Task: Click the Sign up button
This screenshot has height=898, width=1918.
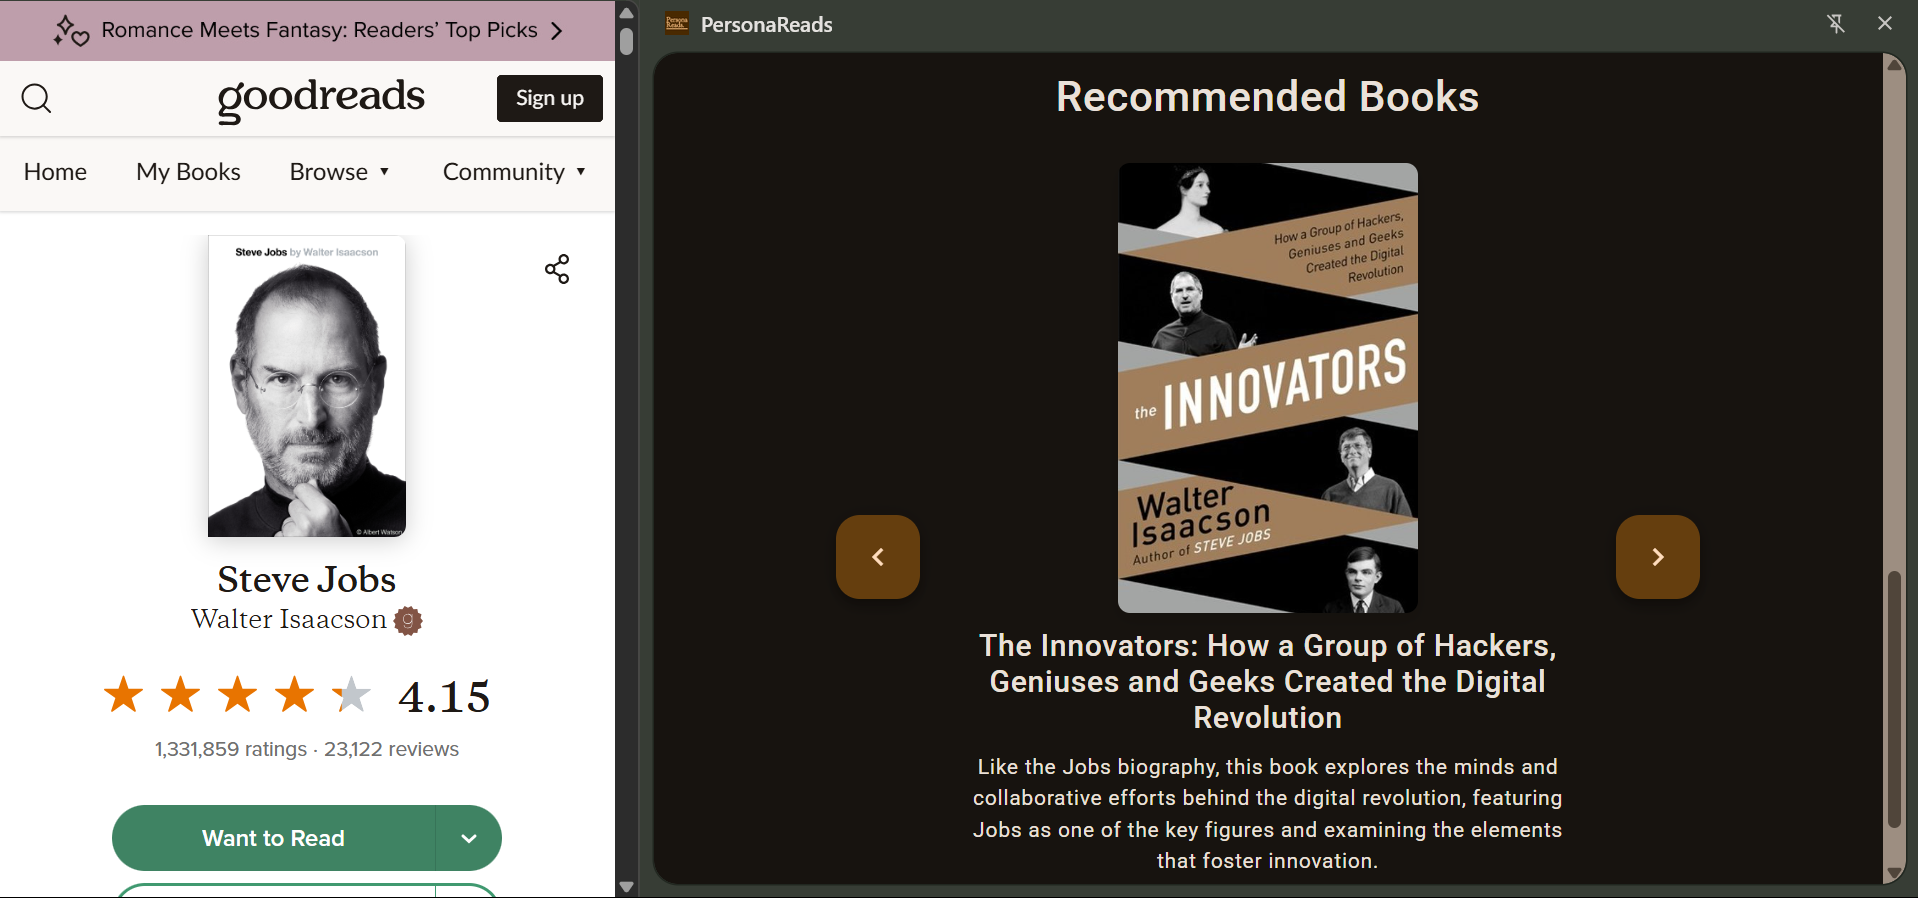Action: click(550, 98)
